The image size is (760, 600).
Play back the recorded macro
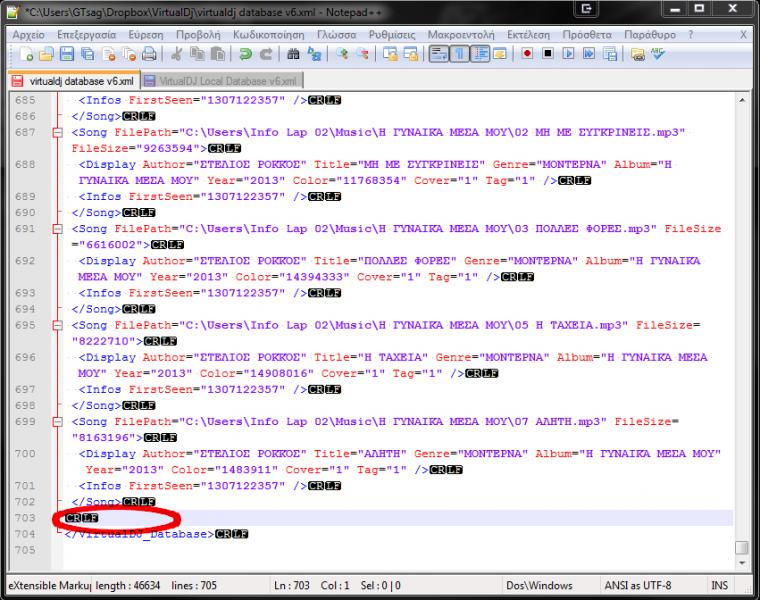pos(568,53)
